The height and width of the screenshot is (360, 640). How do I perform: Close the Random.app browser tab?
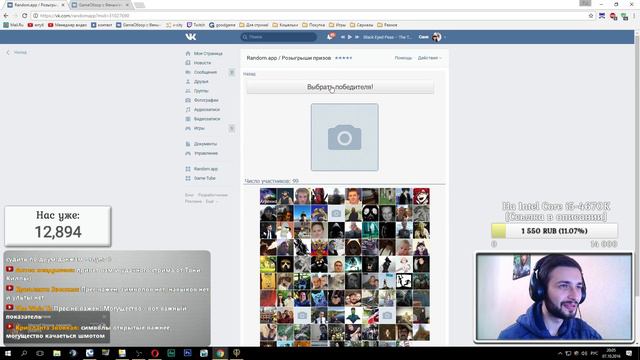63,5
